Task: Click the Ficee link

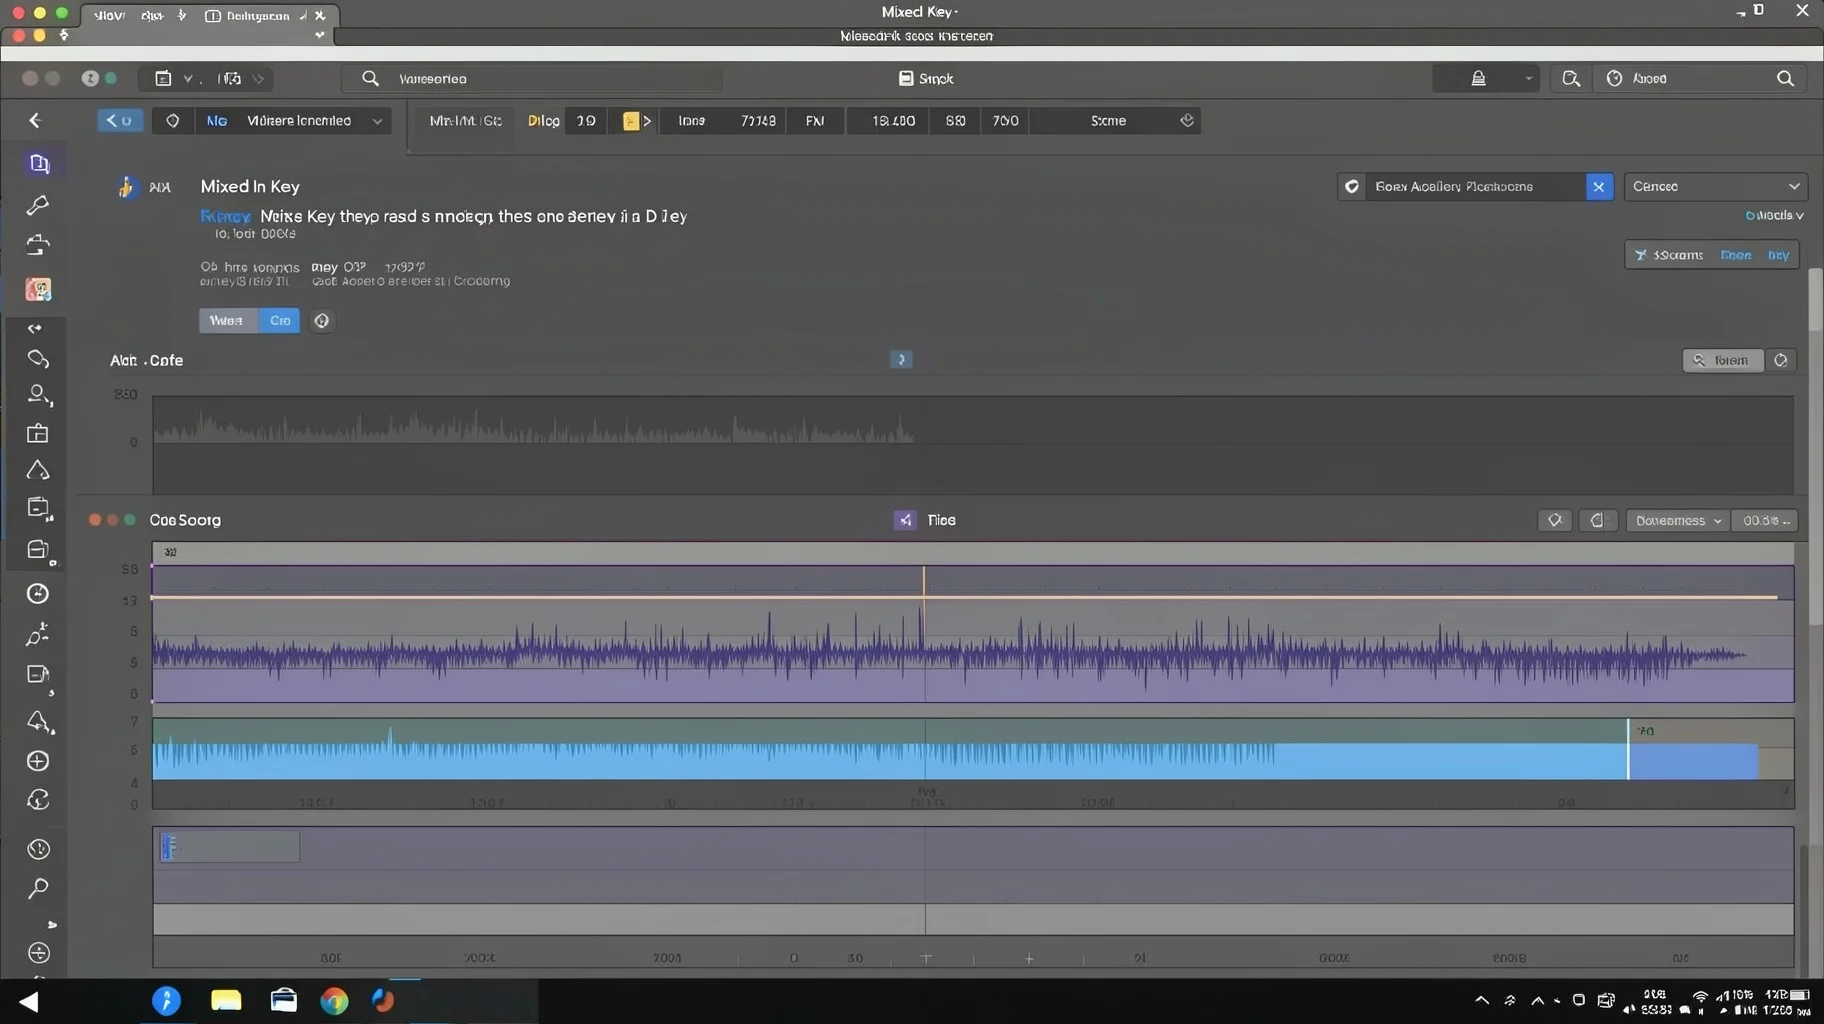Action: [x=1735, y=255]
